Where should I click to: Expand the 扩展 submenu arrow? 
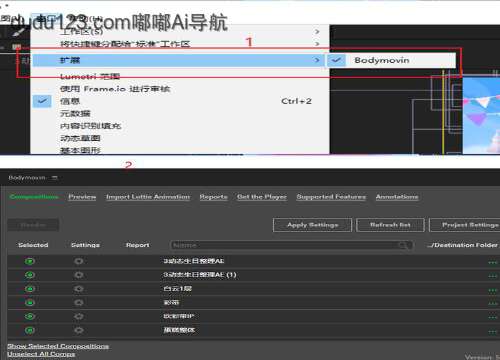[317, 60]
